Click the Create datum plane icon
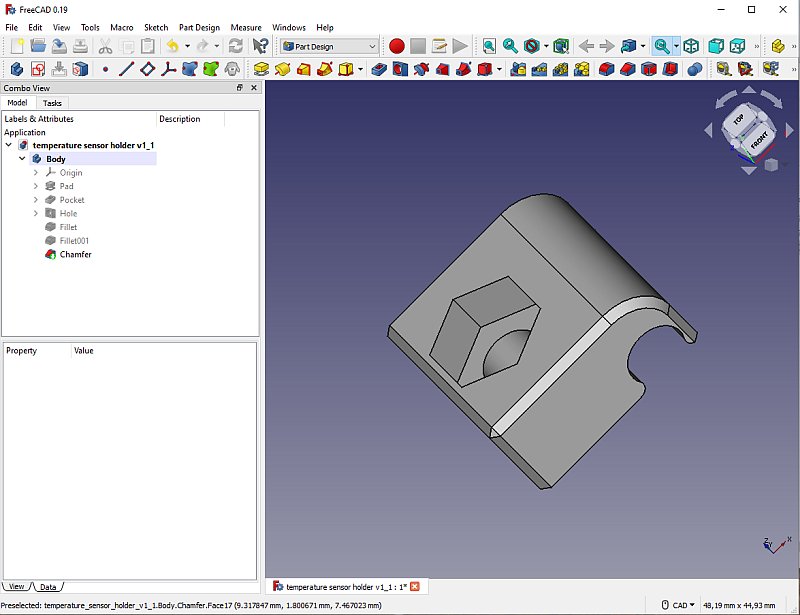This screenshot has width=800, height=615. [147, 69]
